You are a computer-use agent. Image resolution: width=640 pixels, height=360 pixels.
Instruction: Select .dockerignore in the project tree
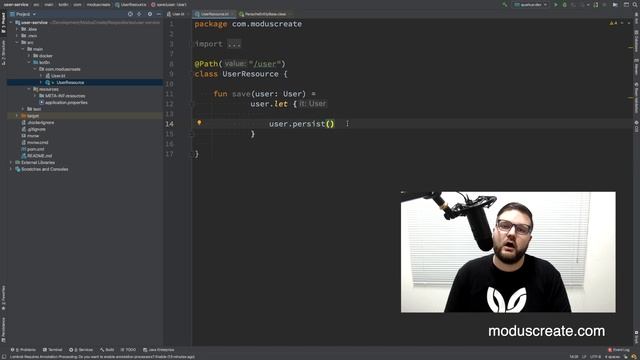(x=40, y=122)
